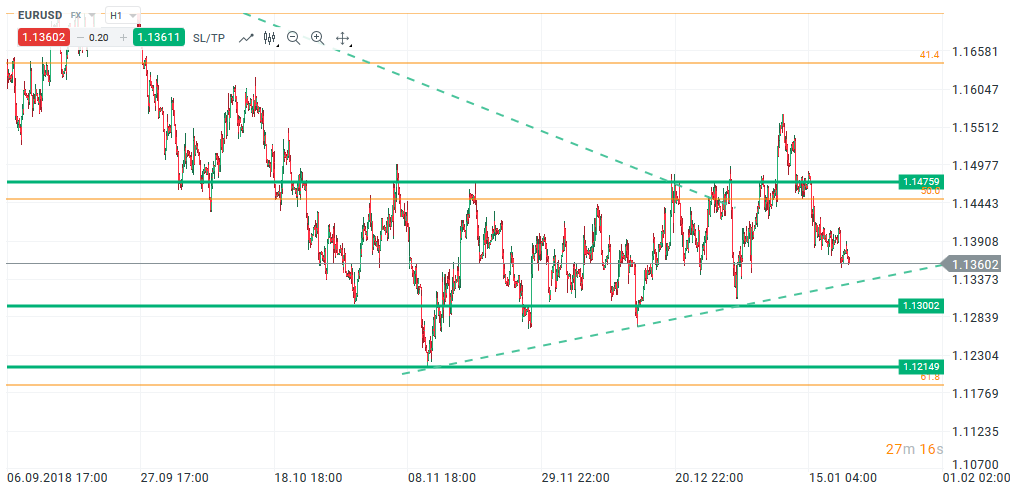The image size is (1013, 488).
Task: Click the grey current price tag 1.13602
Action: (972, 264)
